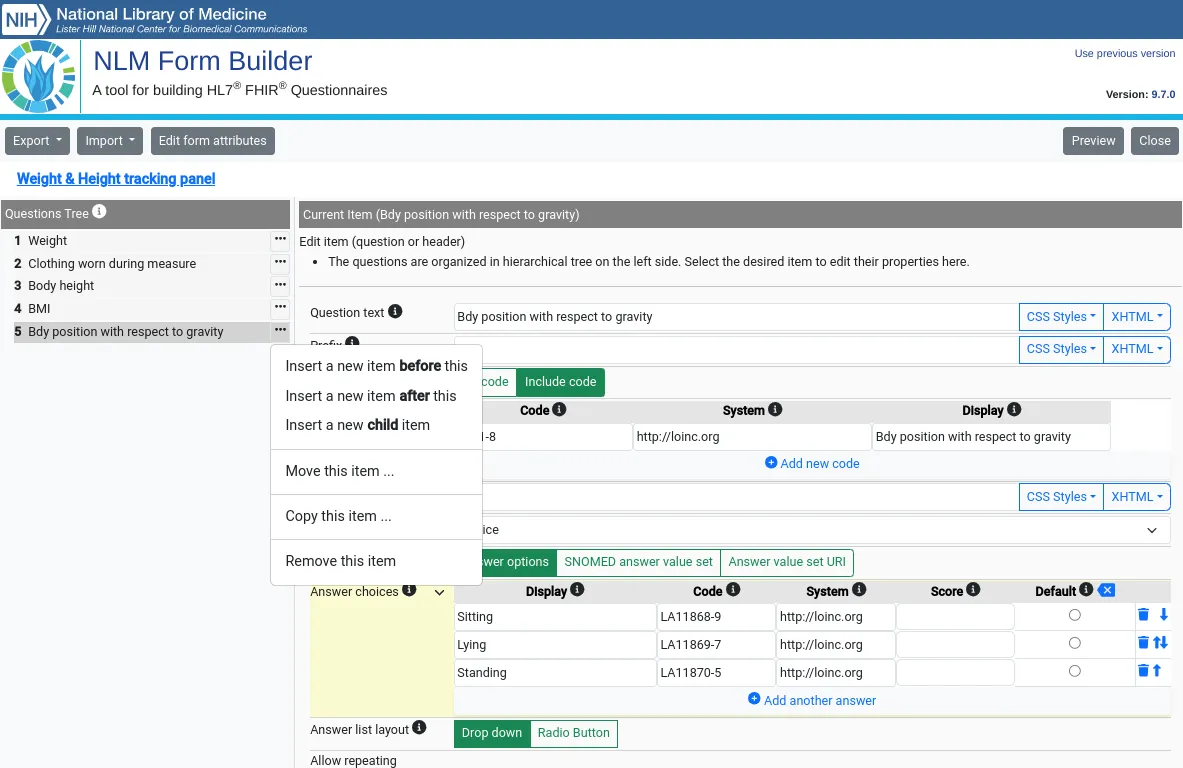1183x768 pixels.
Task: Delete the Sitting answer with its trash icon
Action: click(1143, 615)
